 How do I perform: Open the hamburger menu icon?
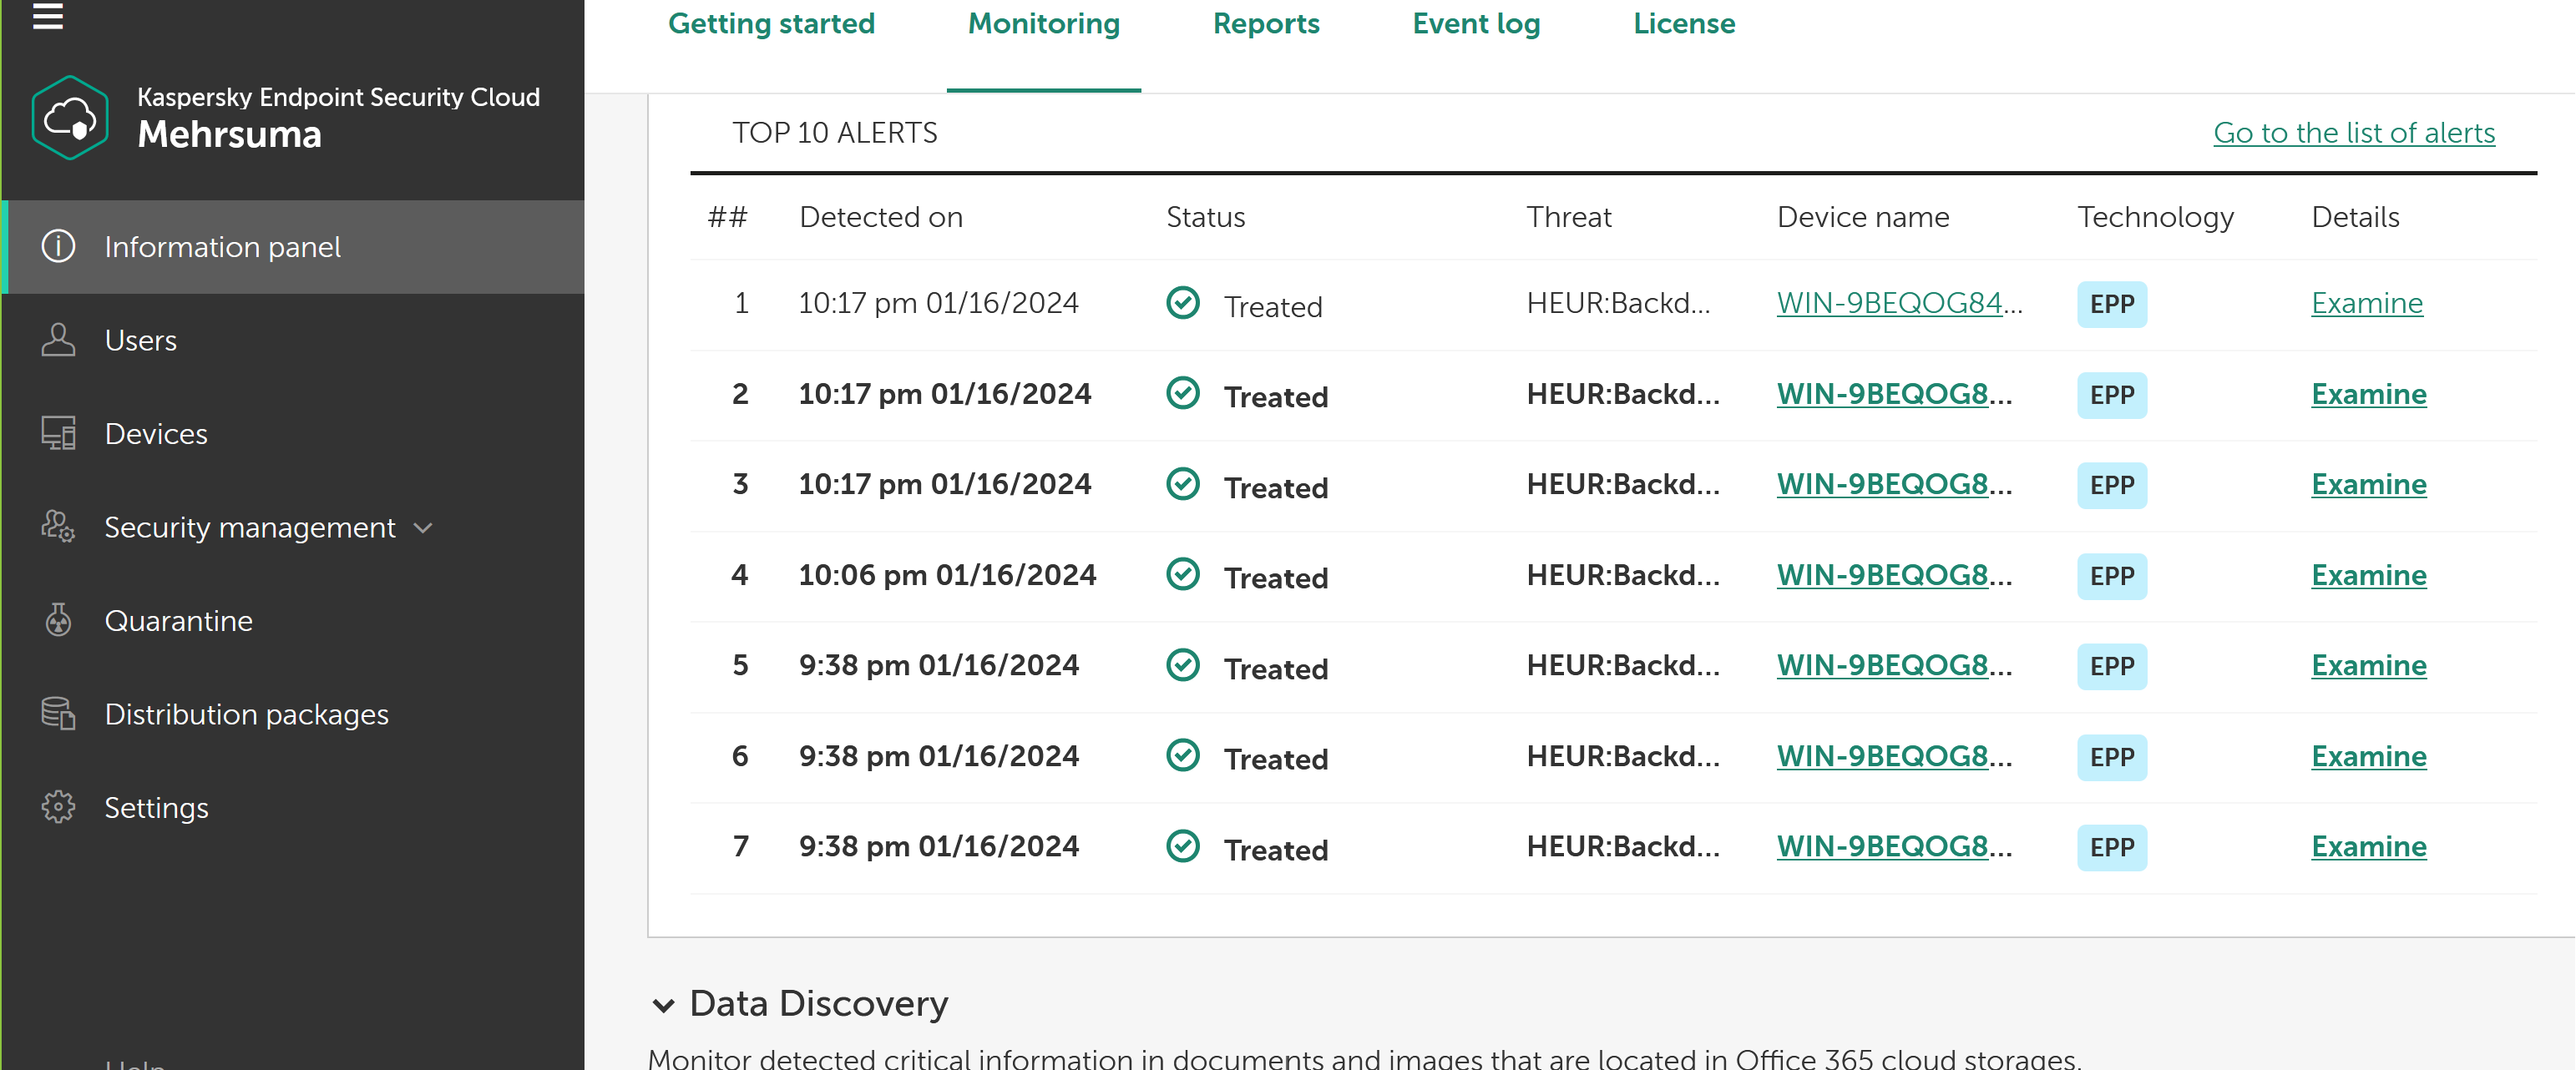coord(47,16)
